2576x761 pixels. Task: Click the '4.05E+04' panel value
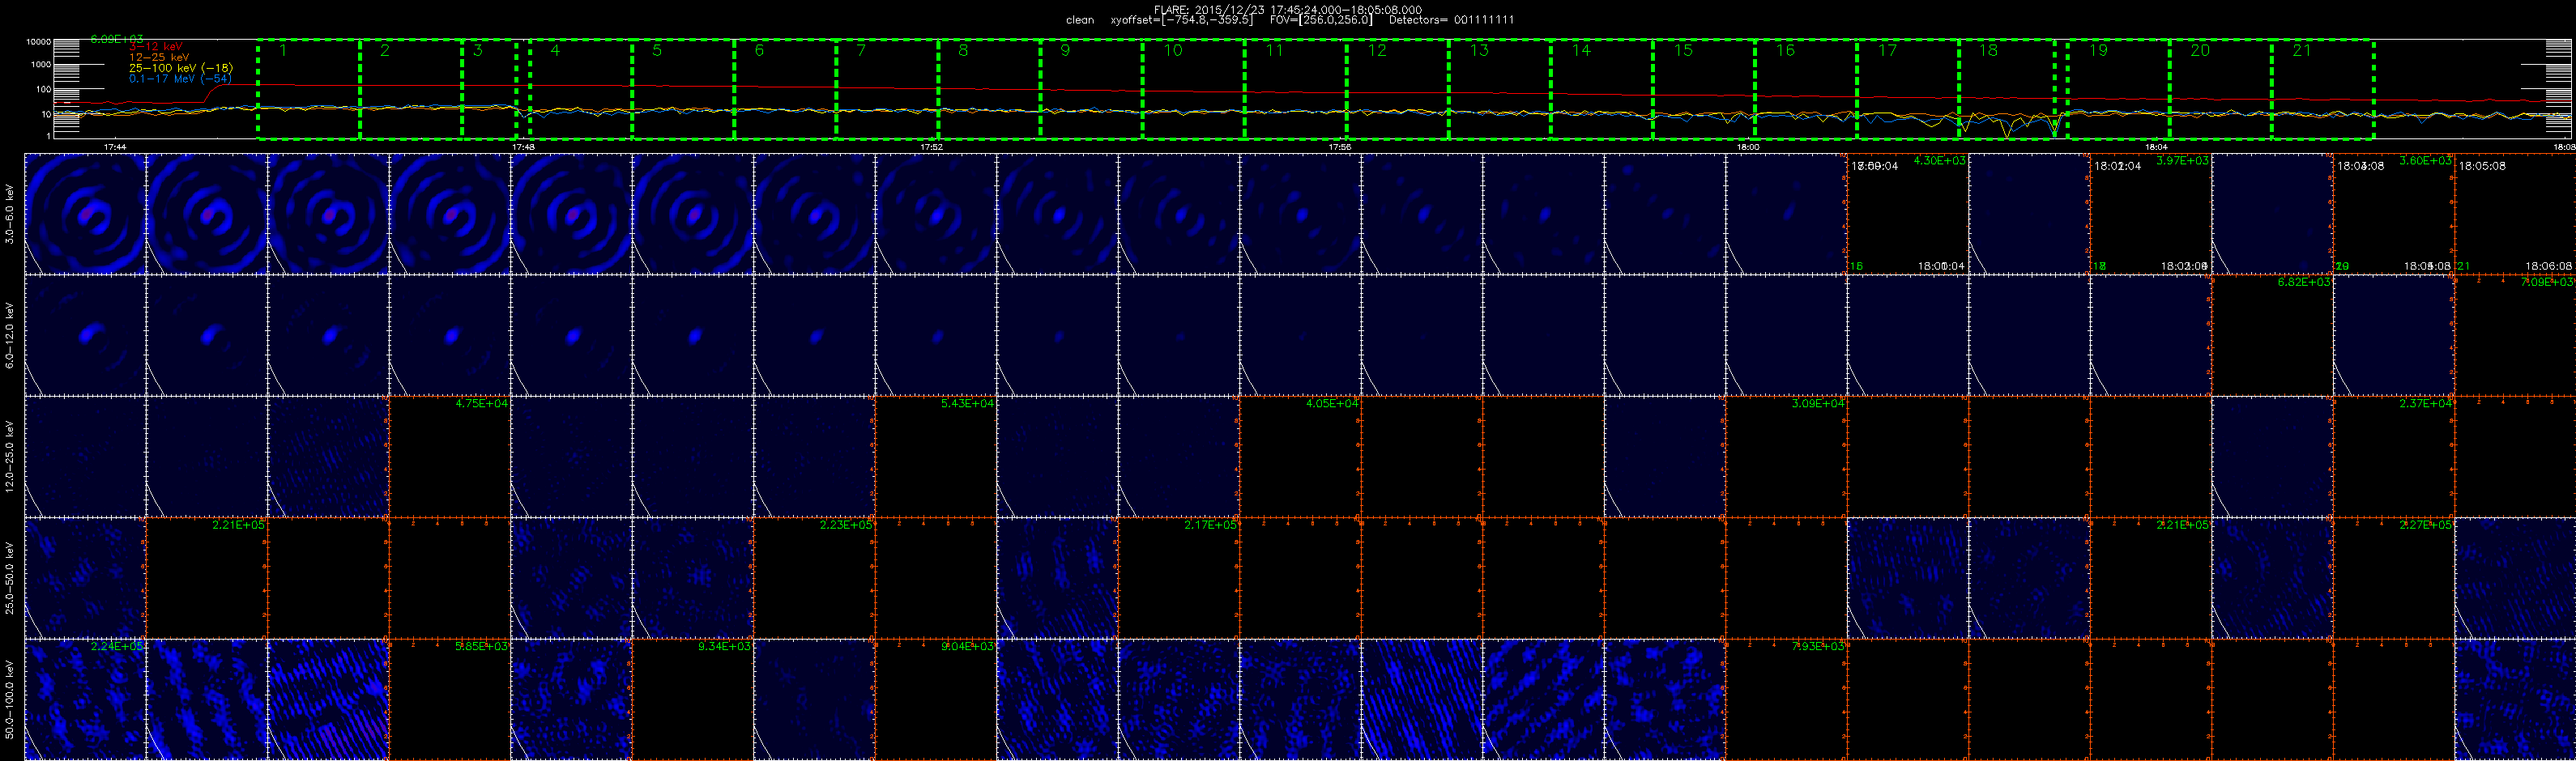[x=1332, y=404]
